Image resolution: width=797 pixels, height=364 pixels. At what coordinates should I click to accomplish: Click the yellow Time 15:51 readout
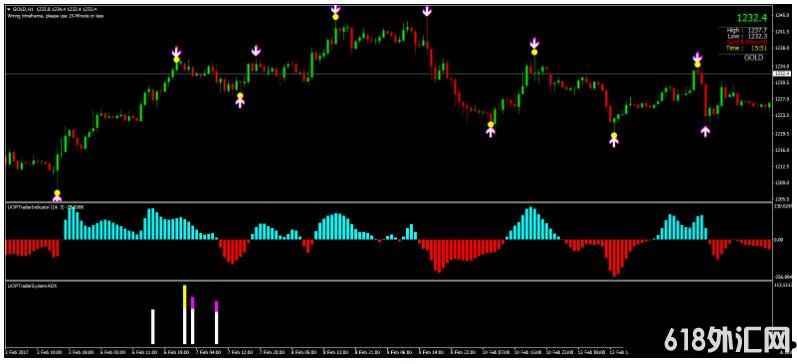[x=747, y=48]
